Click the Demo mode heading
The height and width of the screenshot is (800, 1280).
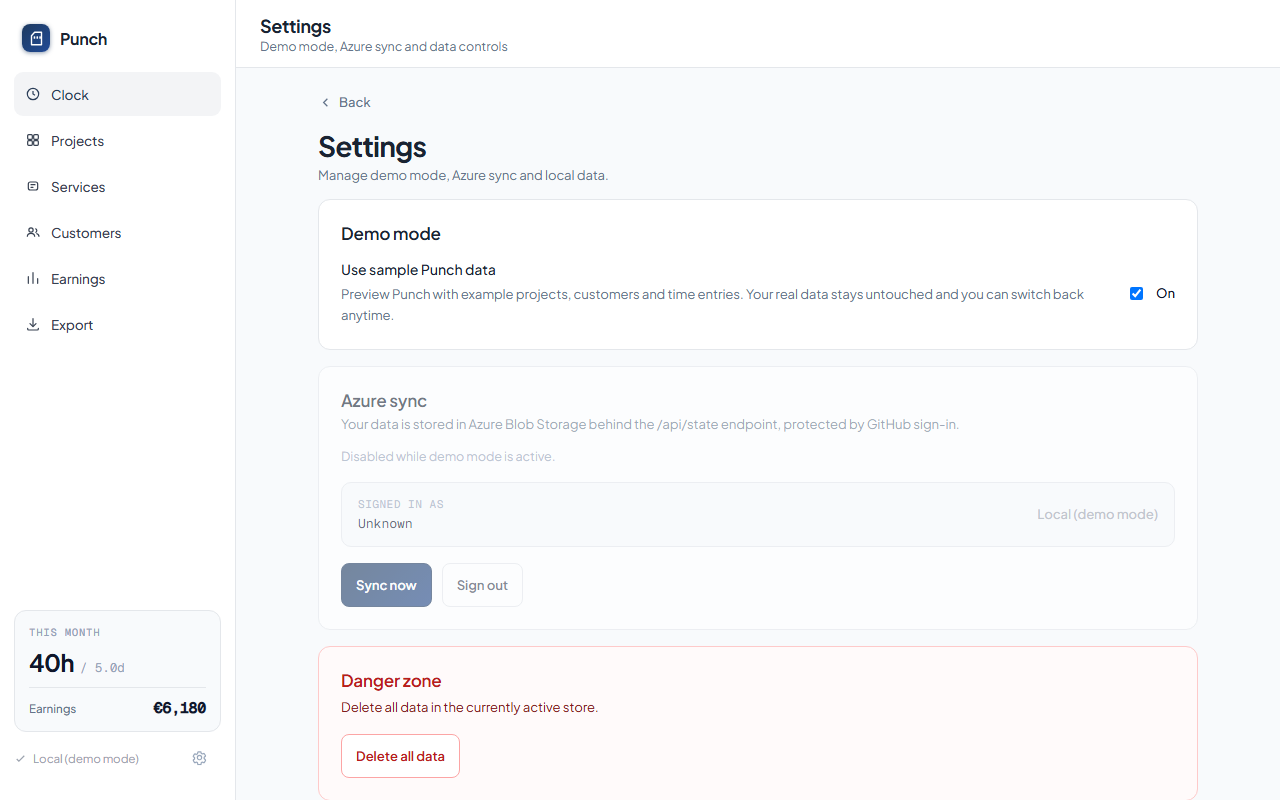pyautogui.click(x=391, y=234)
